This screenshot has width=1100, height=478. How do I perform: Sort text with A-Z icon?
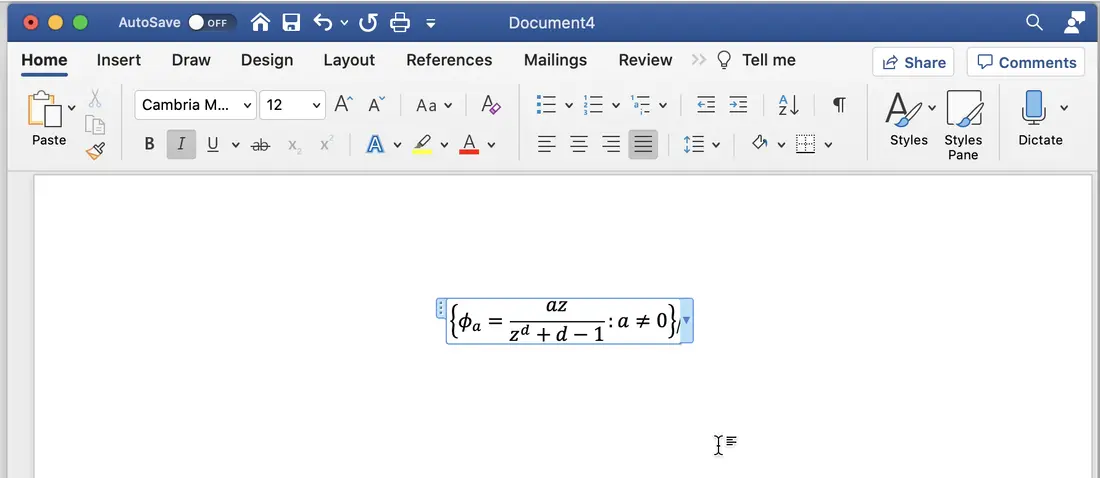(789, 105)
